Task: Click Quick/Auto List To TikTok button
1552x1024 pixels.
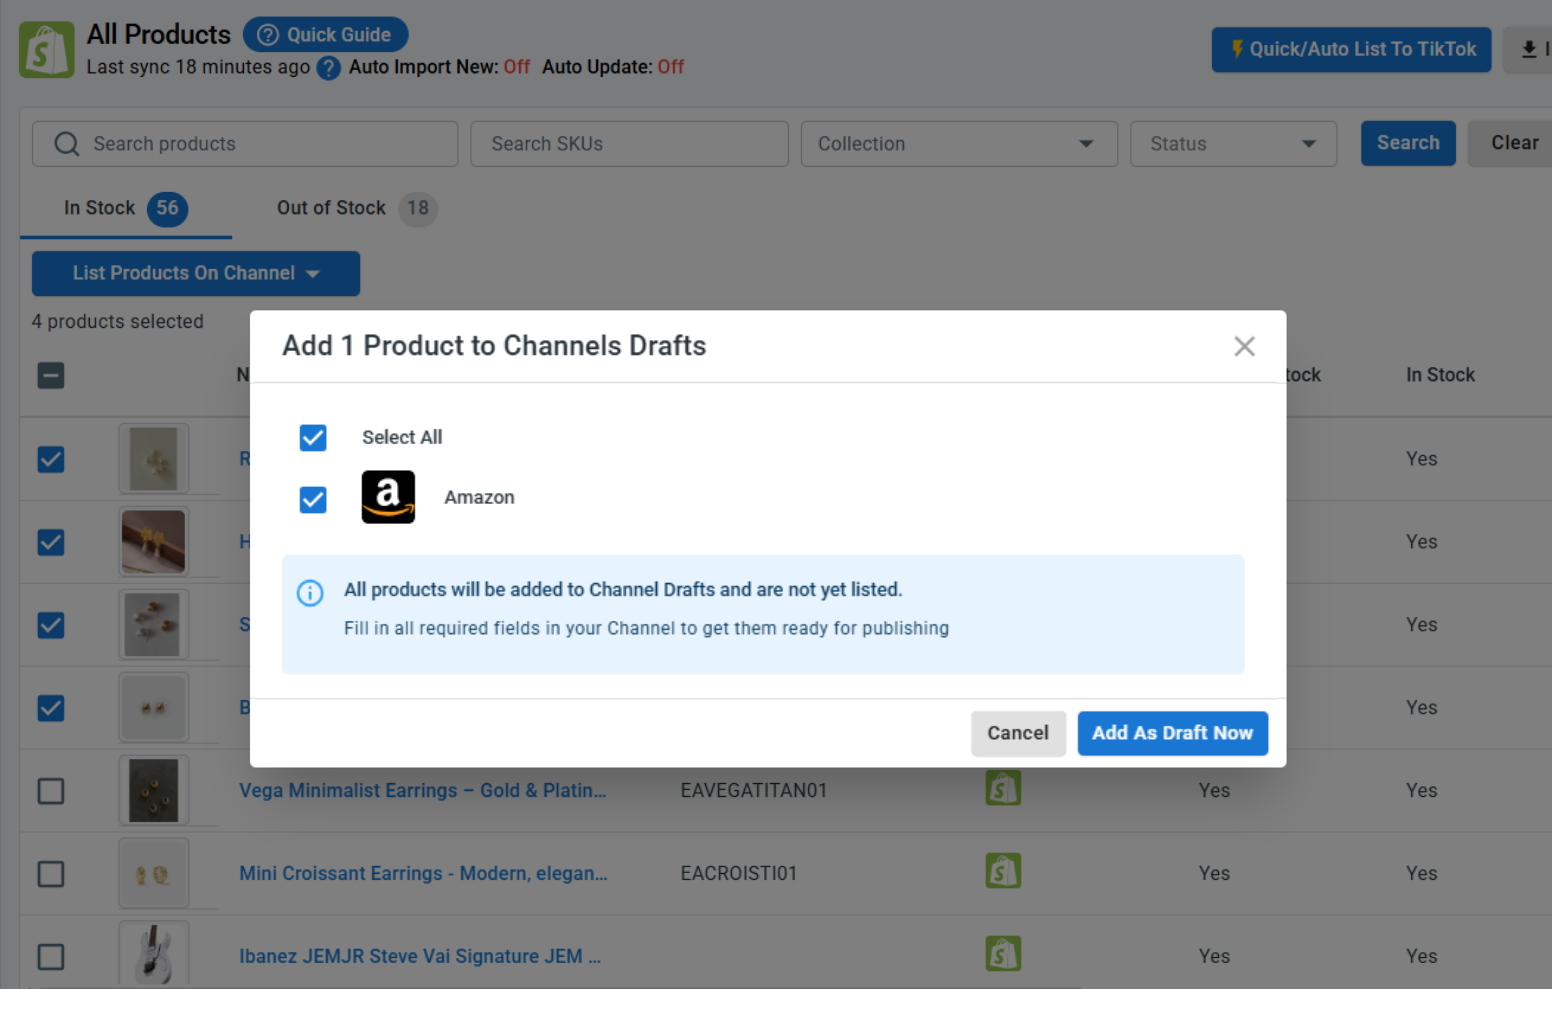Action: tap(1351, 49)
